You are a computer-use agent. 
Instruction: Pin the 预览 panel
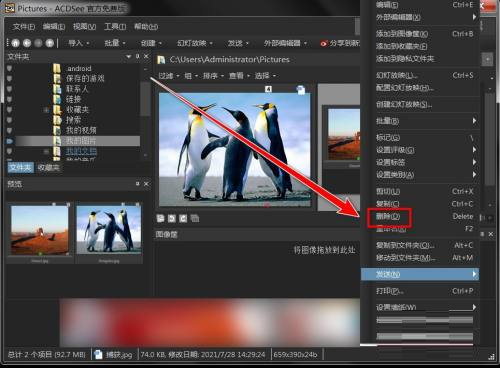point(138,184)
